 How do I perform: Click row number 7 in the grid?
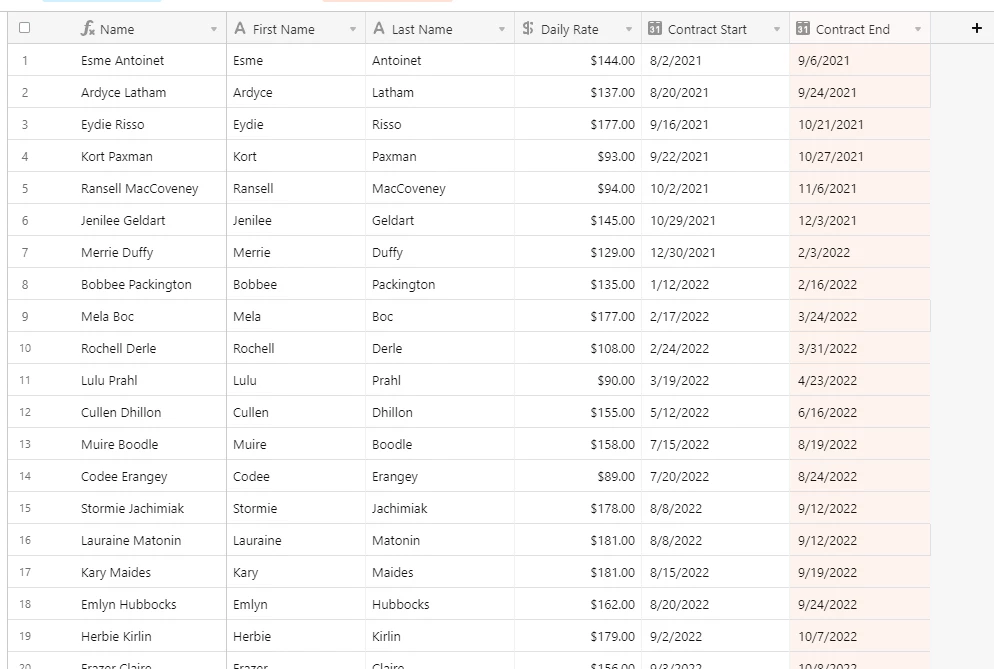click(x=25, y=252)
